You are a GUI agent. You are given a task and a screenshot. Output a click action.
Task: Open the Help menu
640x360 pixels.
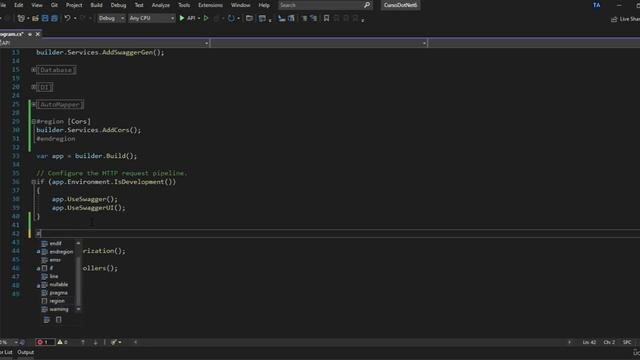coord(264,5)
